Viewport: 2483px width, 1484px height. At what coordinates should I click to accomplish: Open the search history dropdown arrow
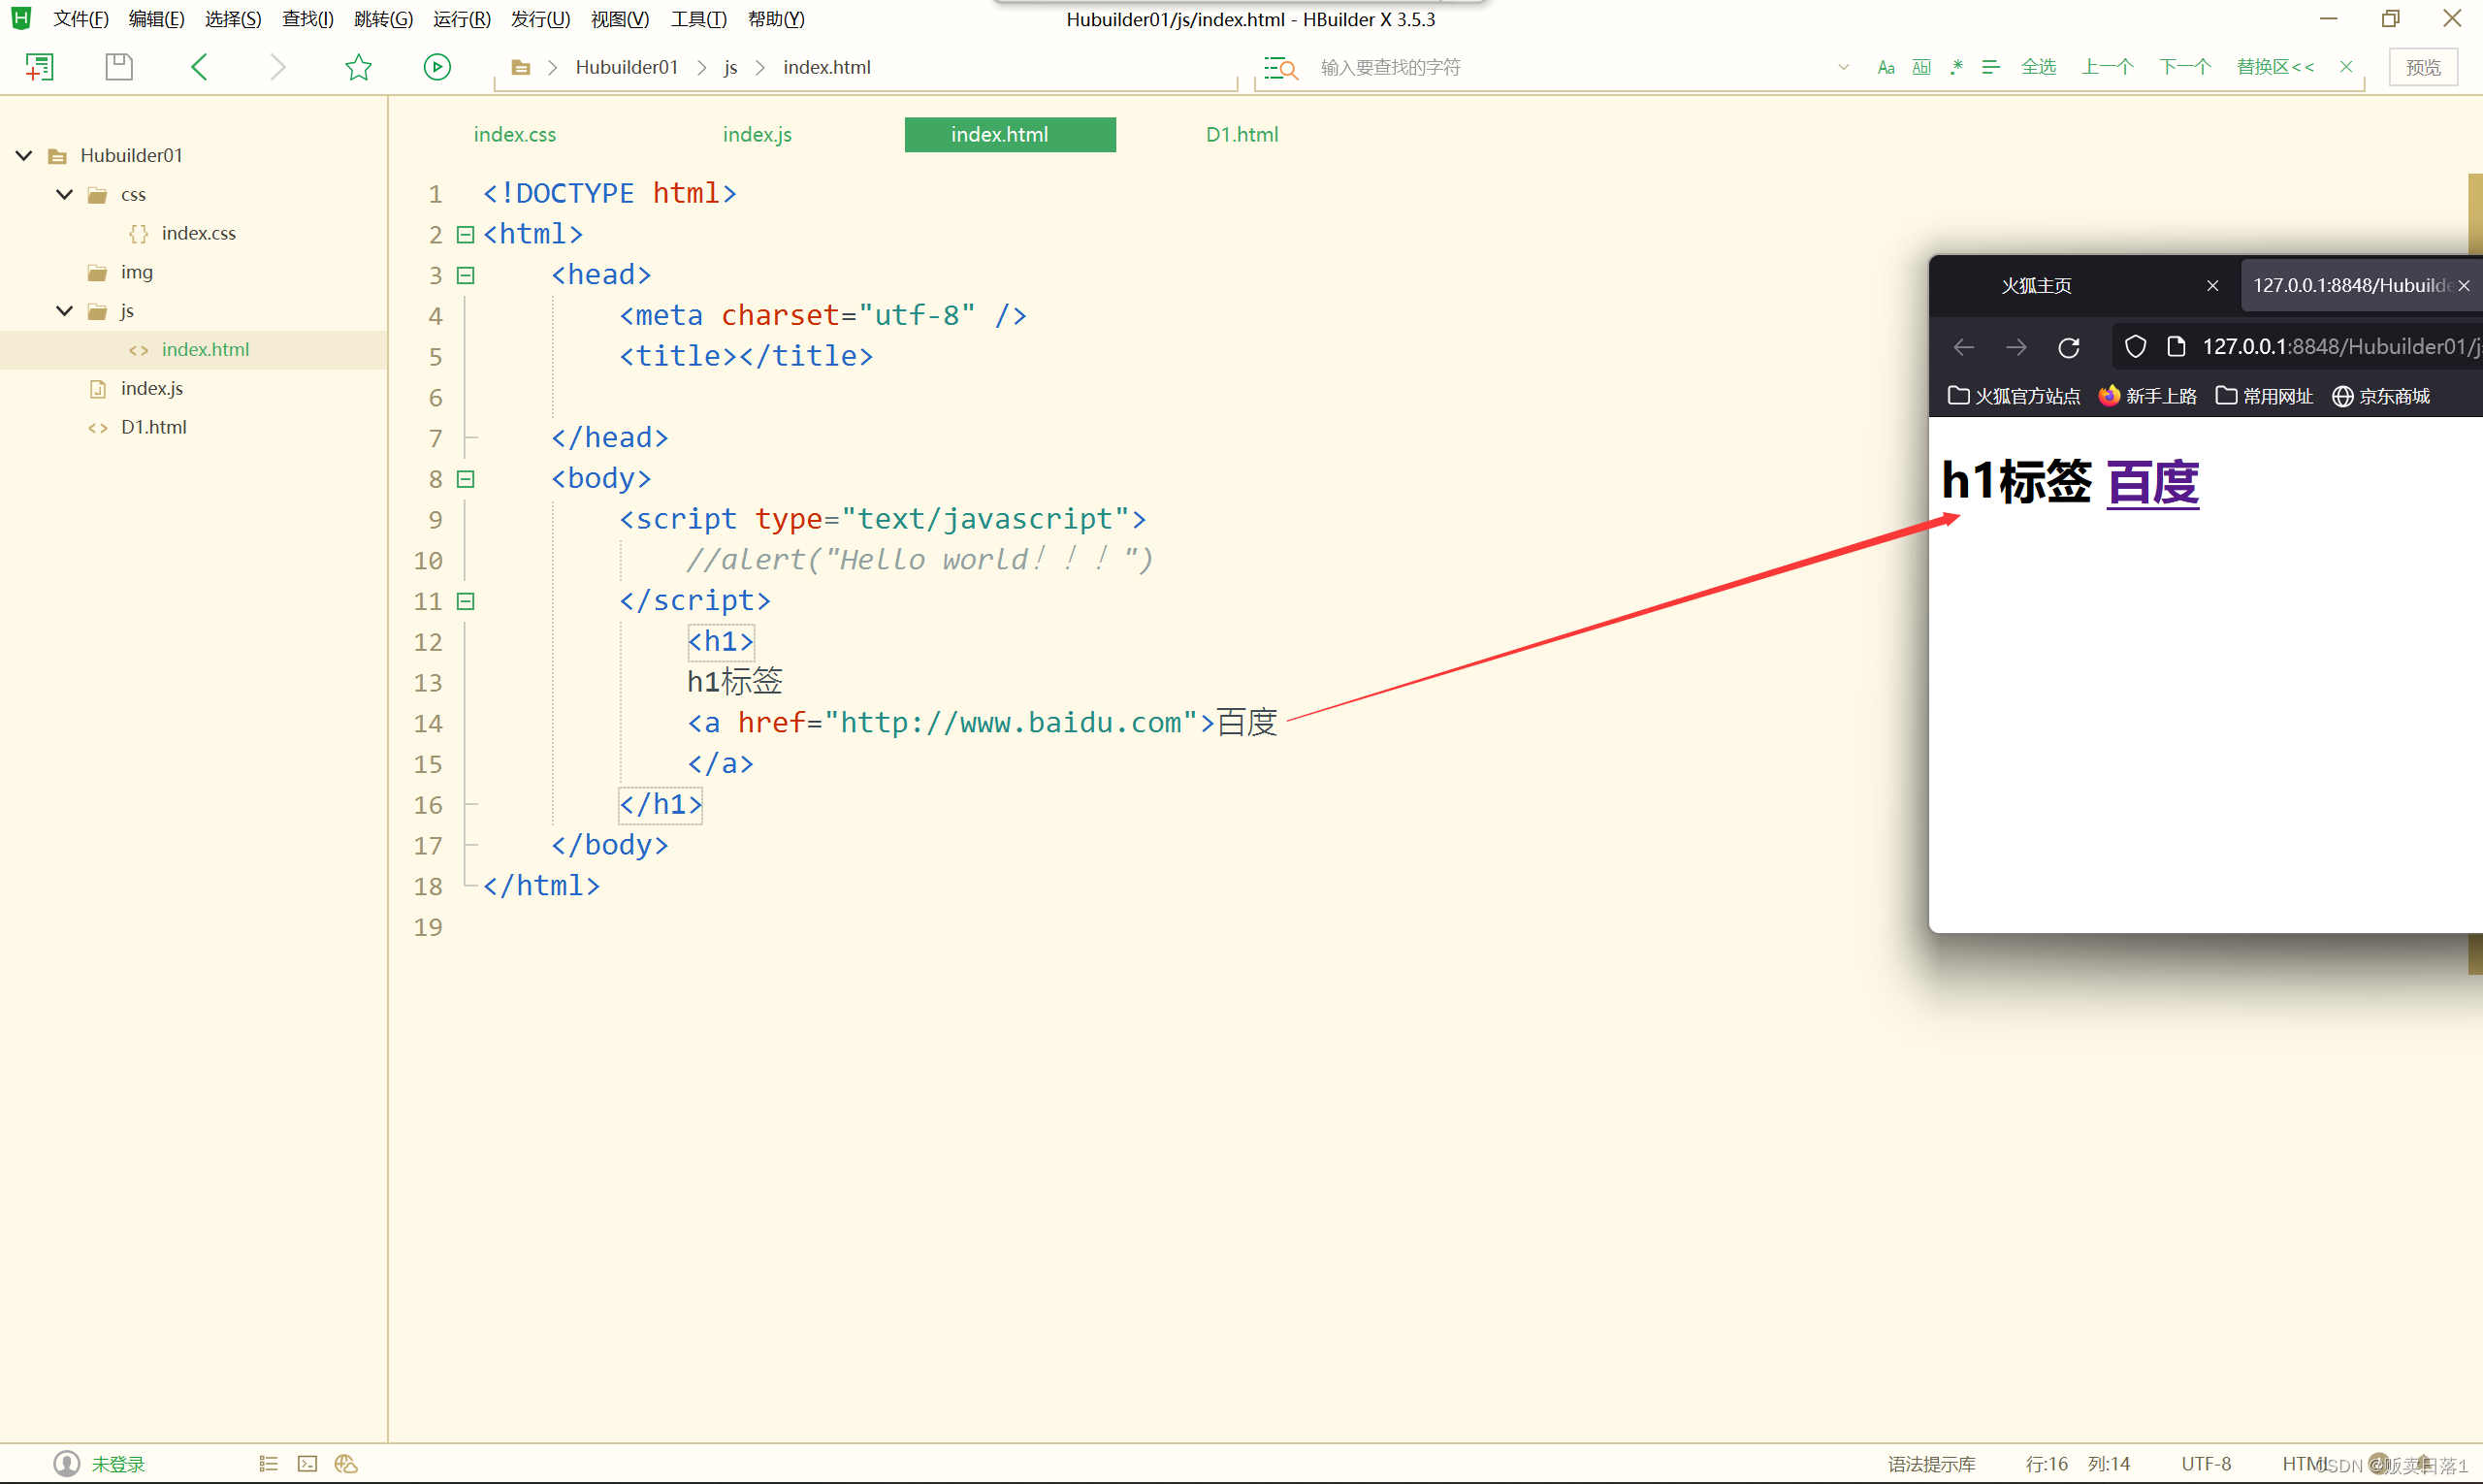click(x=1843, y=67)
